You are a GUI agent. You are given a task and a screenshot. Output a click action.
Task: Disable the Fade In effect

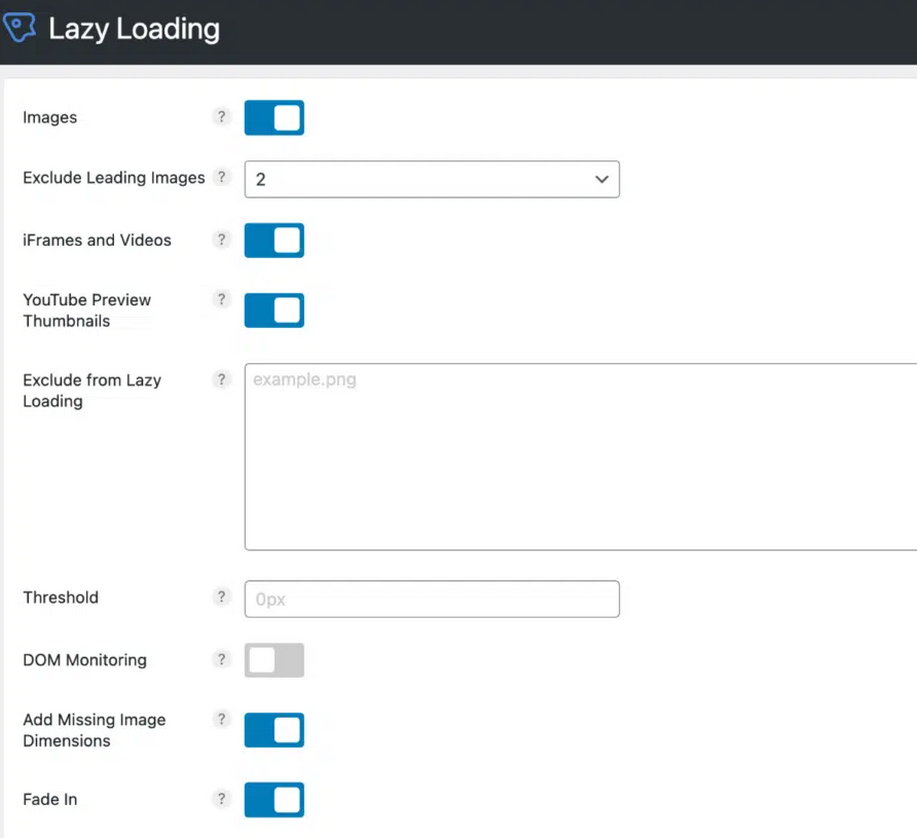click(x=274, y=800)
